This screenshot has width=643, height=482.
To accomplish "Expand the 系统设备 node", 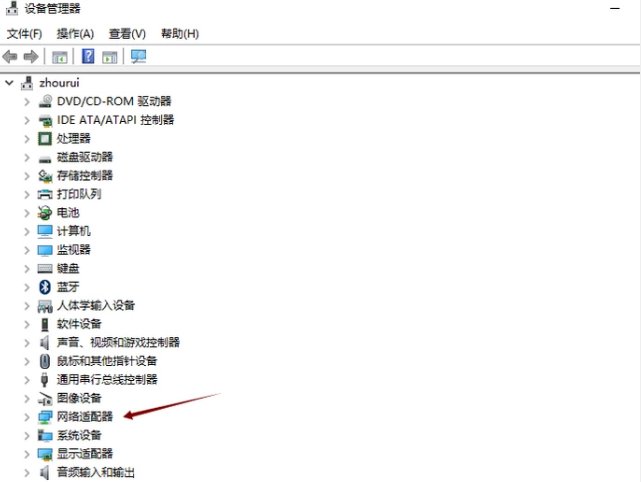I will click(27, 436).
